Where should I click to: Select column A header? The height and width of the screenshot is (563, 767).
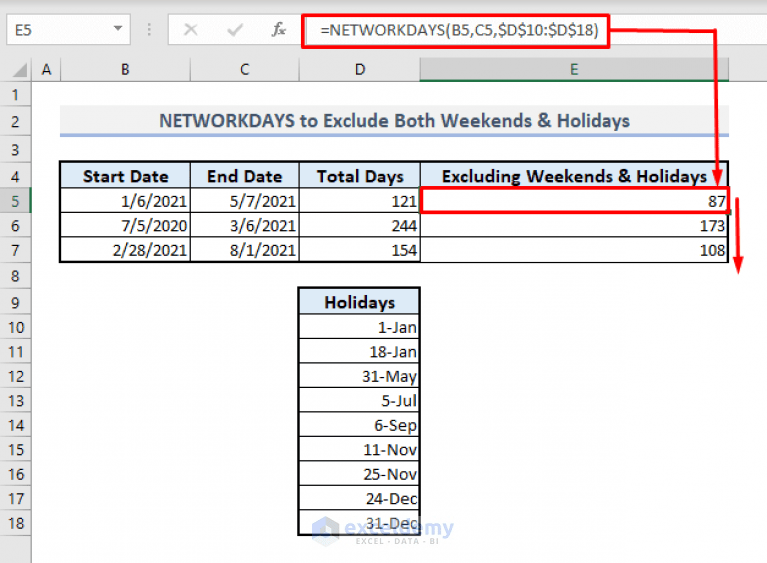coord(46,69)
